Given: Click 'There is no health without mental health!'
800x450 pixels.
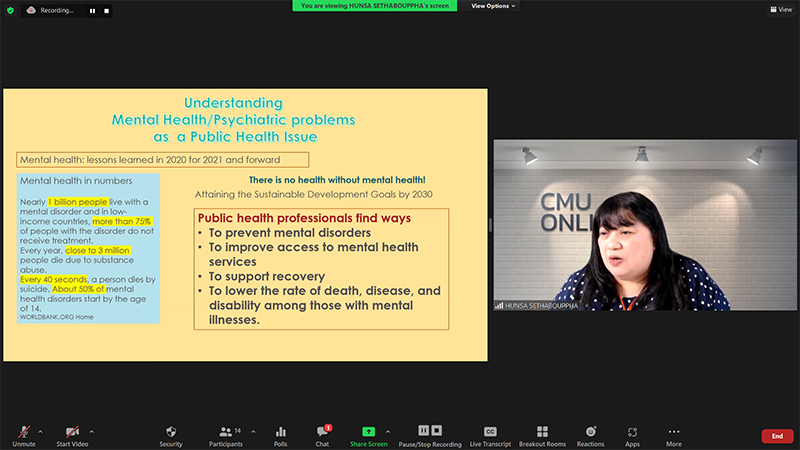Looking at the screenshot, I should pos(337,180).
